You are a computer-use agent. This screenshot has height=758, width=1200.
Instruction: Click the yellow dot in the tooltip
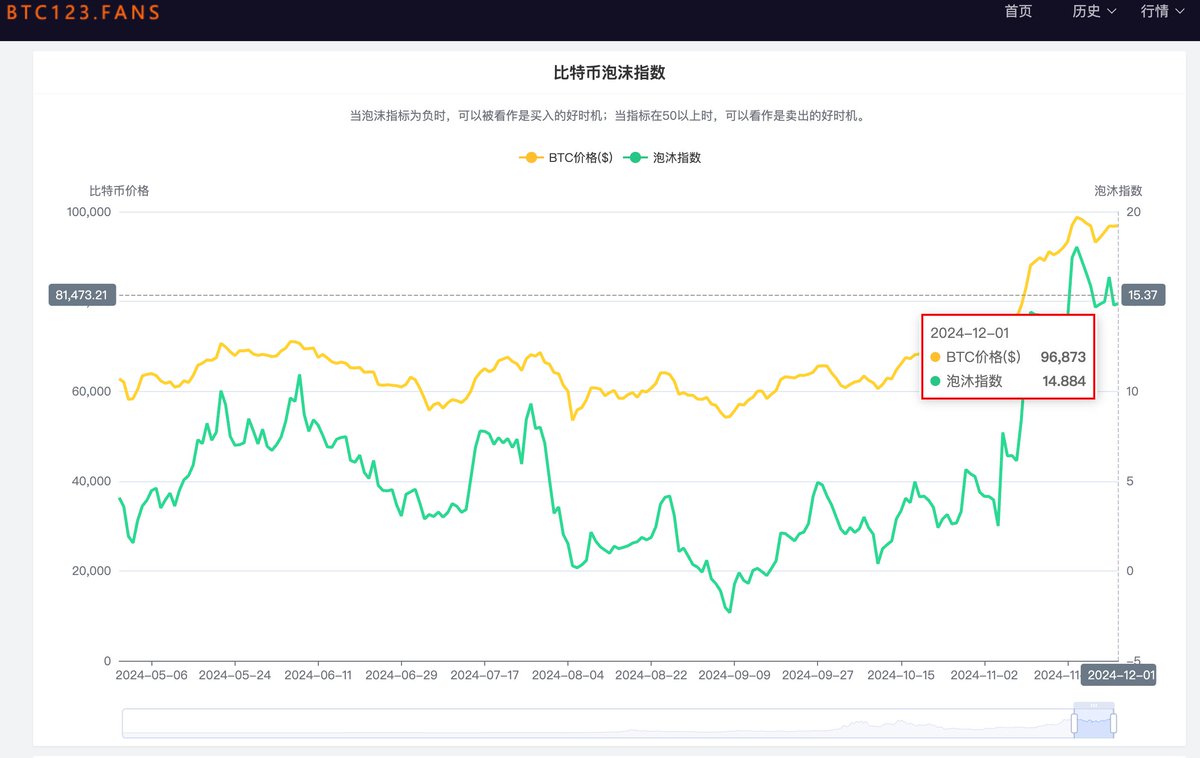(x=936, y=357)
